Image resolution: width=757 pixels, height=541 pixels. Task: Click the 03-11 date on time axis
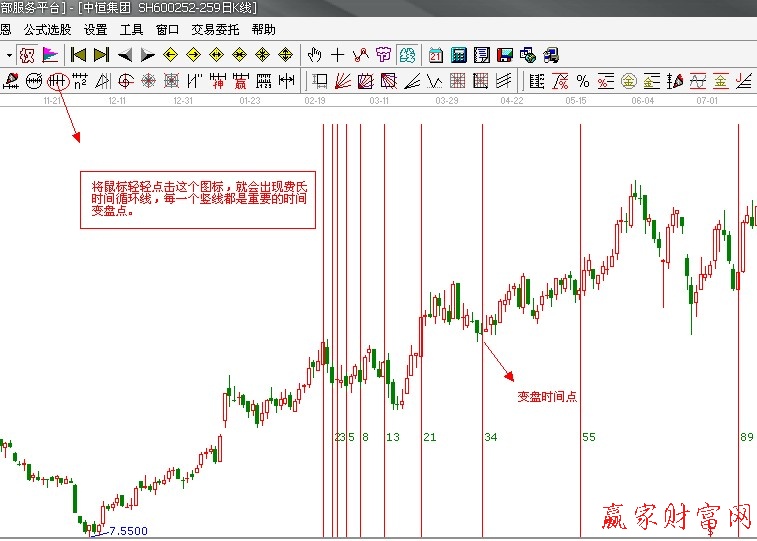point(379,101)
